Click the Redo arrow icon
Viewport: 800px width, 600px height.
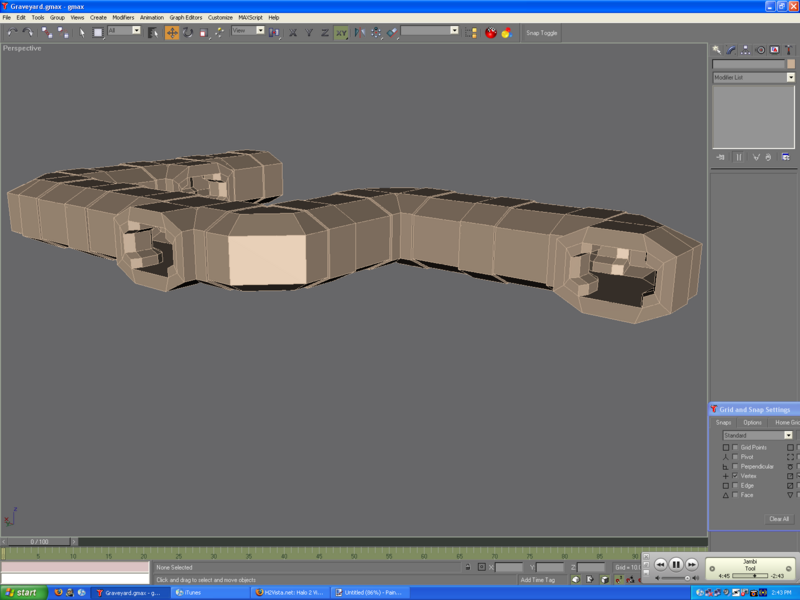coord(28,33)
